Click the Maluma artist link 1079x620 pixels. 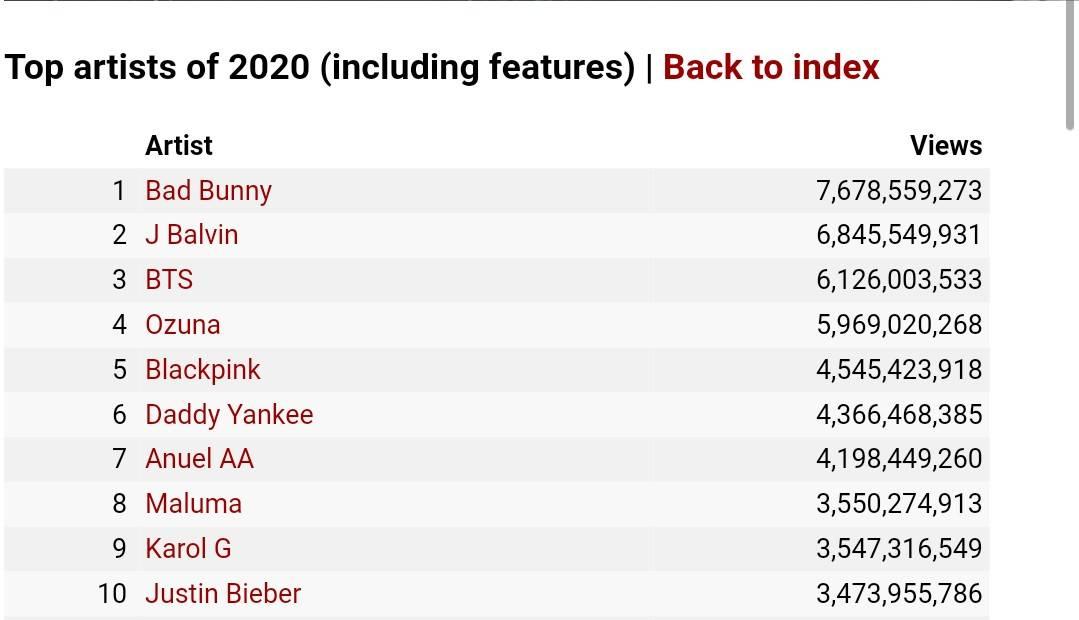pos(193,504)
